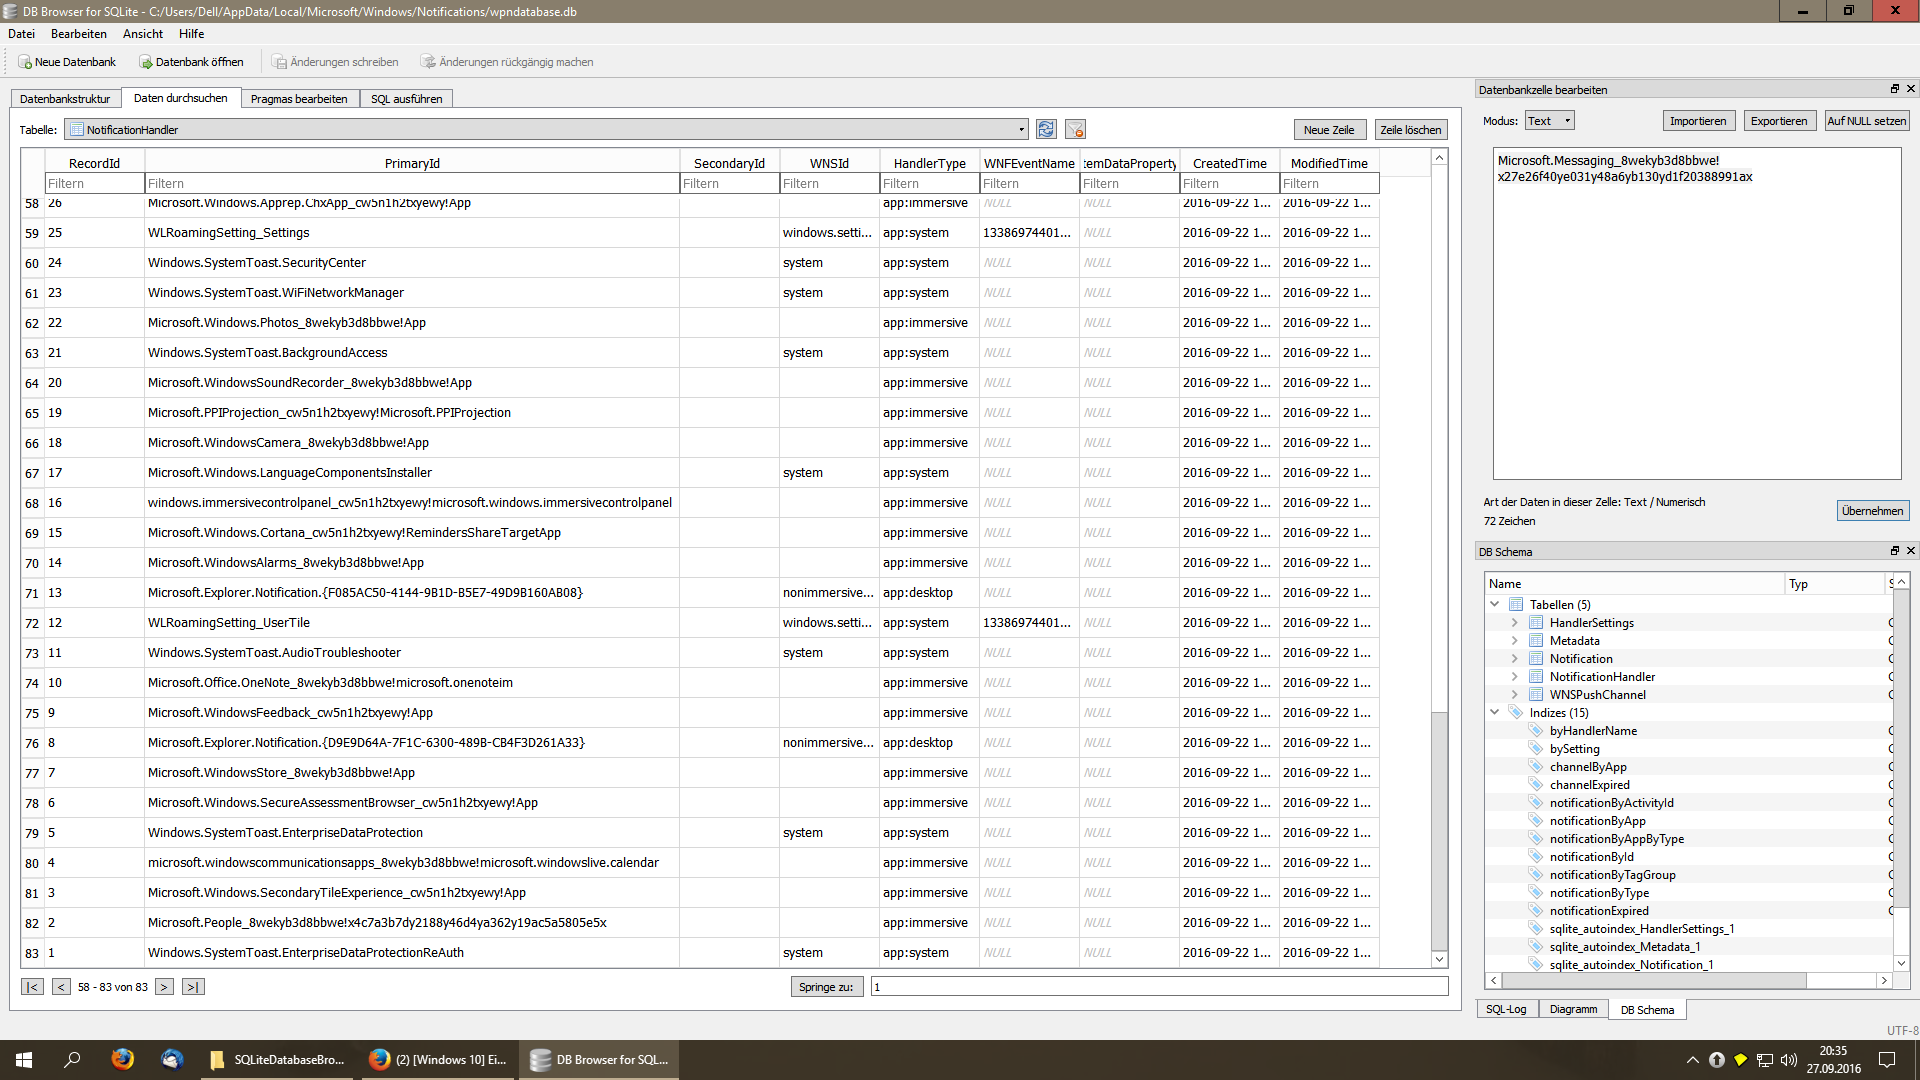The width and height of the screenshot is (1920, 1080).
Task: Click the Datenbank öffnen toolbar icon
Action: 146,62
